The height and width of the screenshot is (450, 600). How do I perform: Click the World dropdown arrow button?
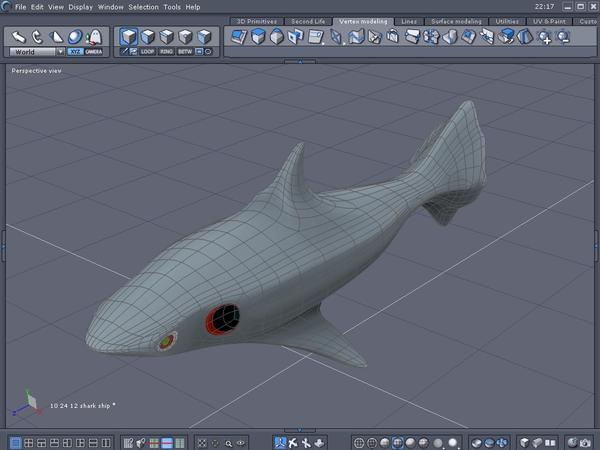(x=60, y=52)
